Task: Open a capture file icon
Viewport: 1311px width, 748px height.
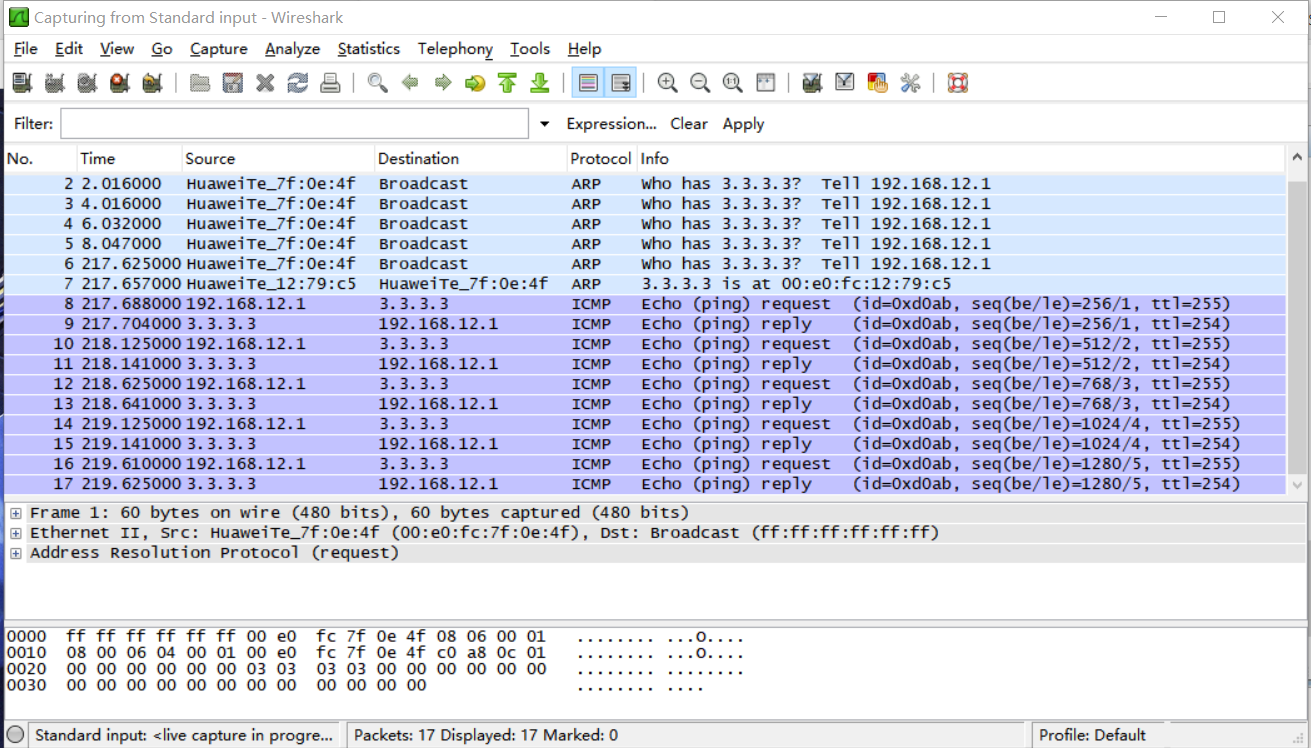Action: point(200,83)
